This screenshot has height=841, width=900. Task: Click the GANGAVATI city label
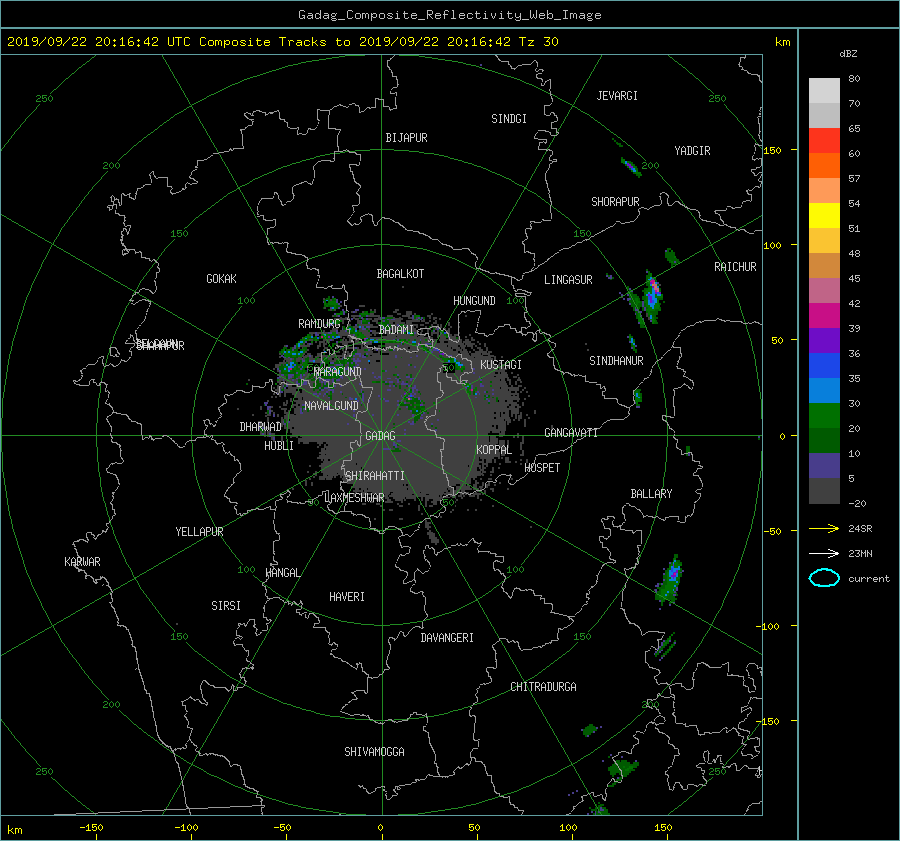coord(571,432)
